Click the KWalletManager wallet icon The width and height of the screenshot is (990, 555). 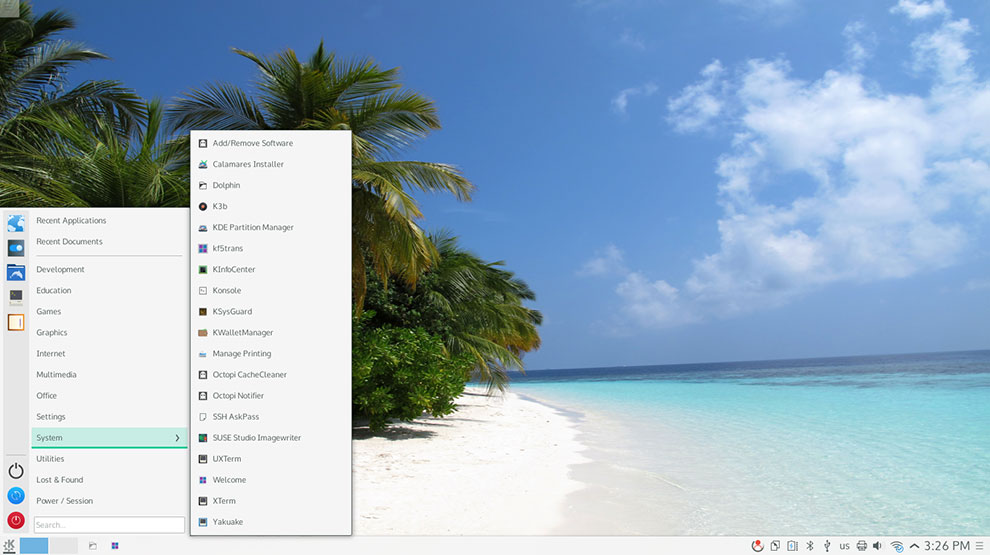pos(203,333)
